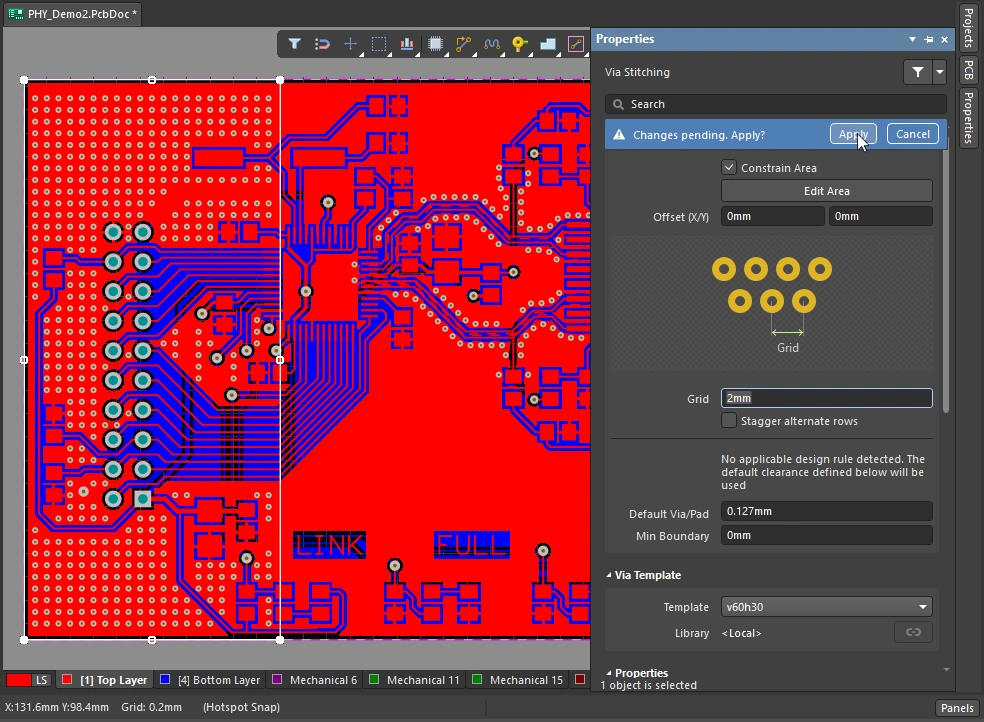Enable Stagger alternate rows
The width and height of the screenshot is (984, 722).
click(729, 420)
